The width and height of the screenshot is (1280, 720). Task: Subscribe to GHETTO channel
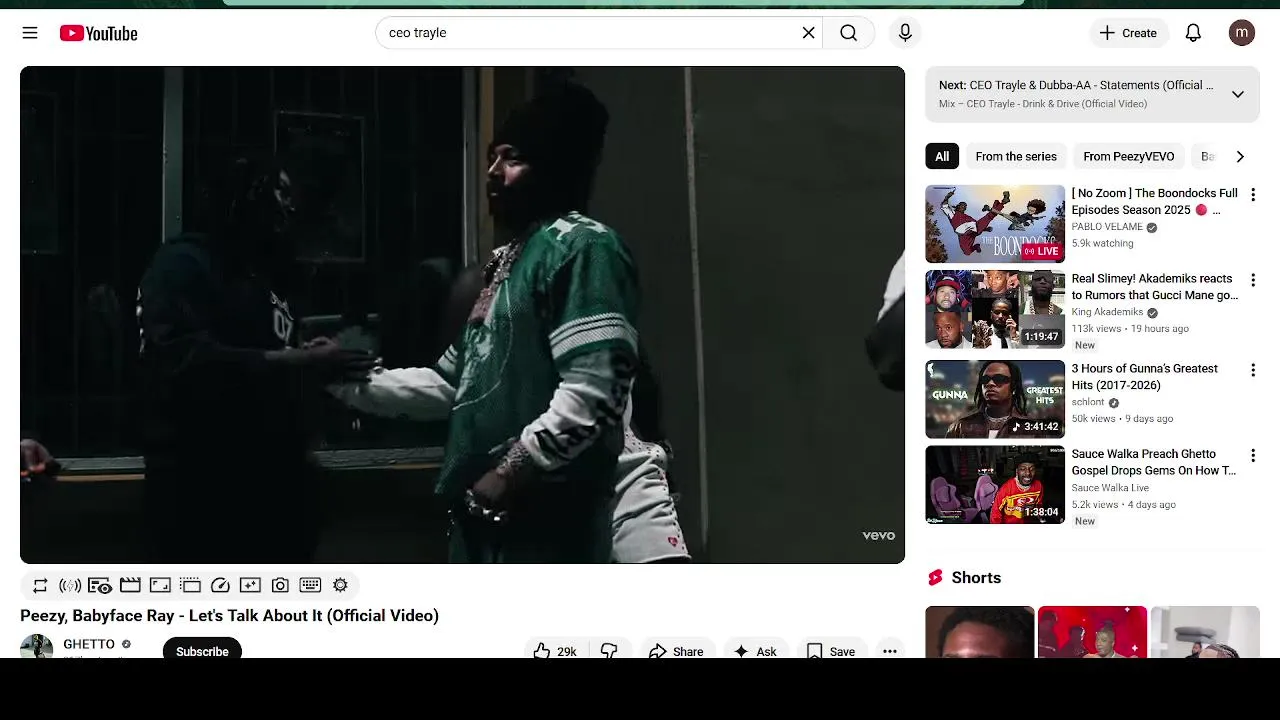tap(202, 650)
